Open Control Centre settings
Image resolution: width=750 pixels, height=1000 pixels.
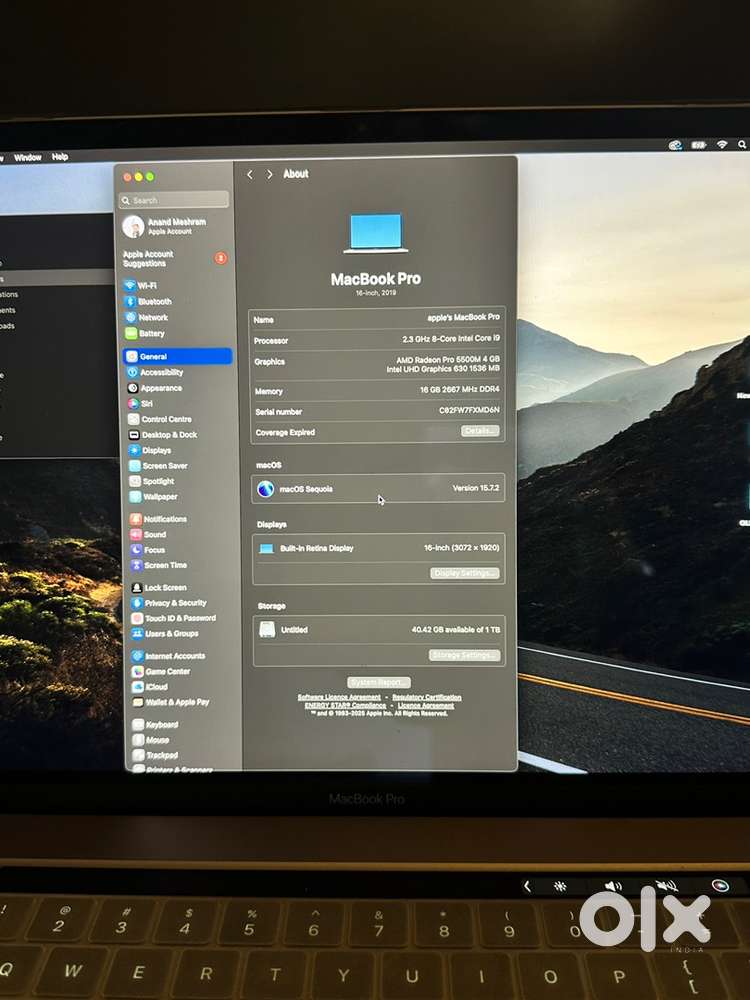pos(166,419)
